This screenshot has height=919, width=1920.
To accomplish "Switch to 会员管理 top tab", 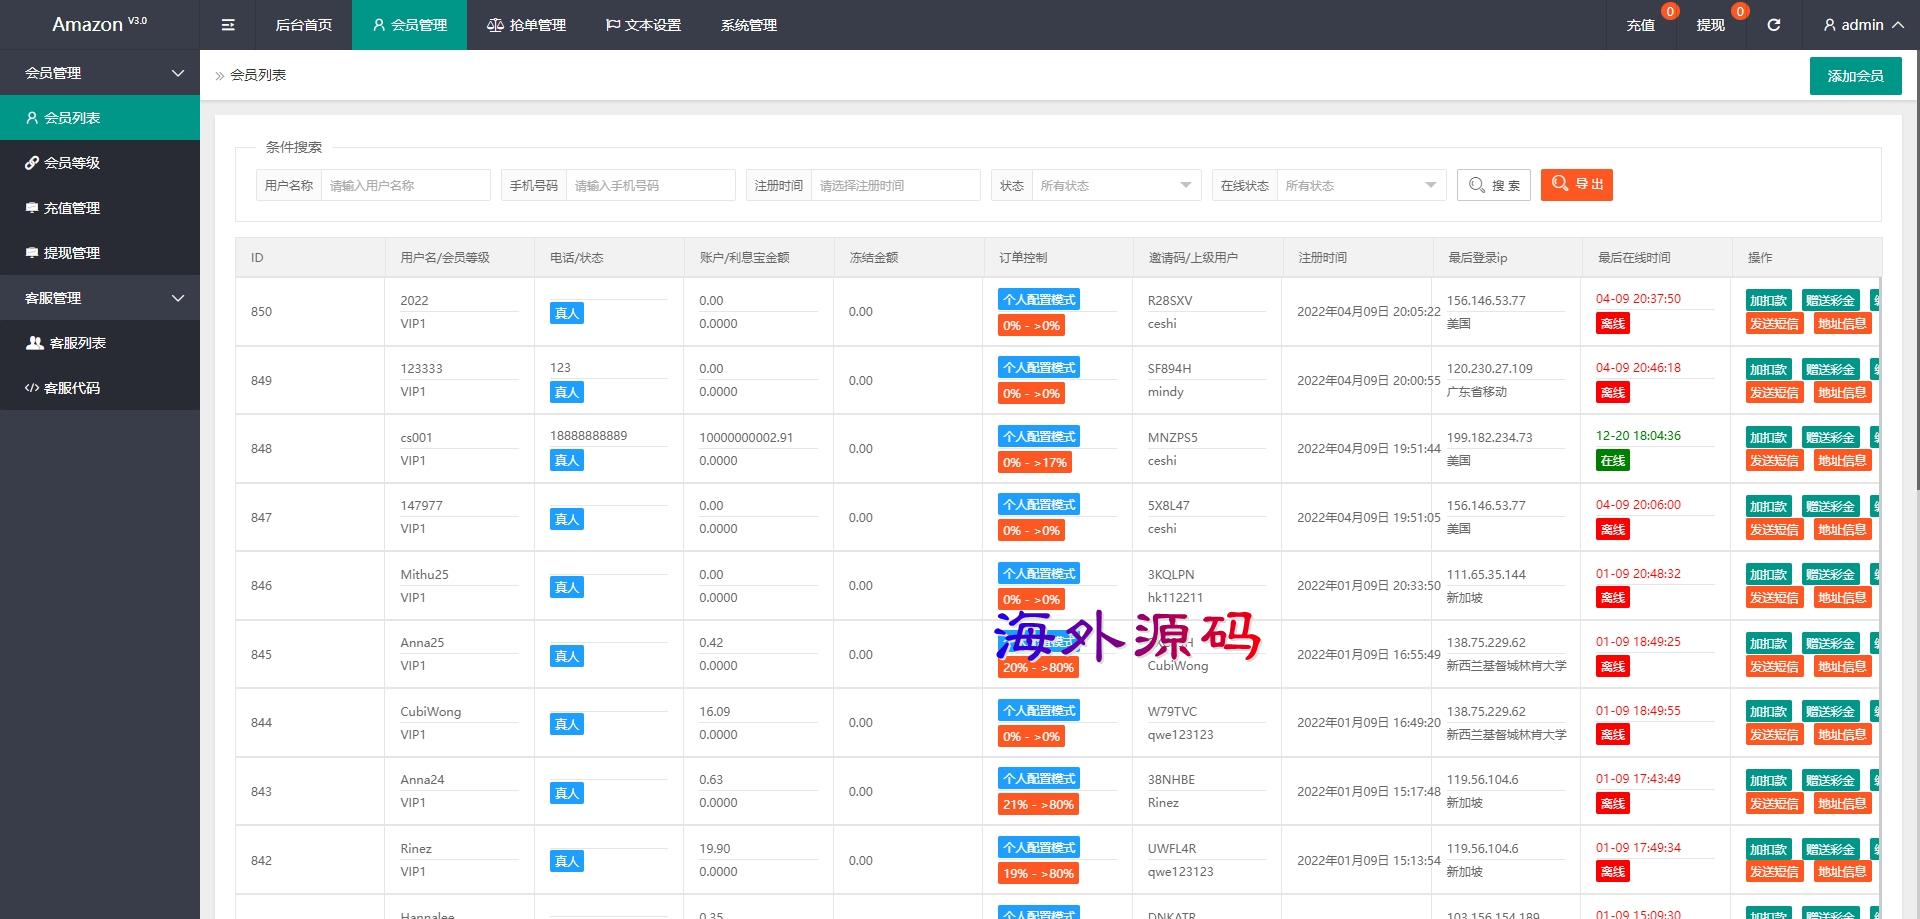I will tap(409, 25).
